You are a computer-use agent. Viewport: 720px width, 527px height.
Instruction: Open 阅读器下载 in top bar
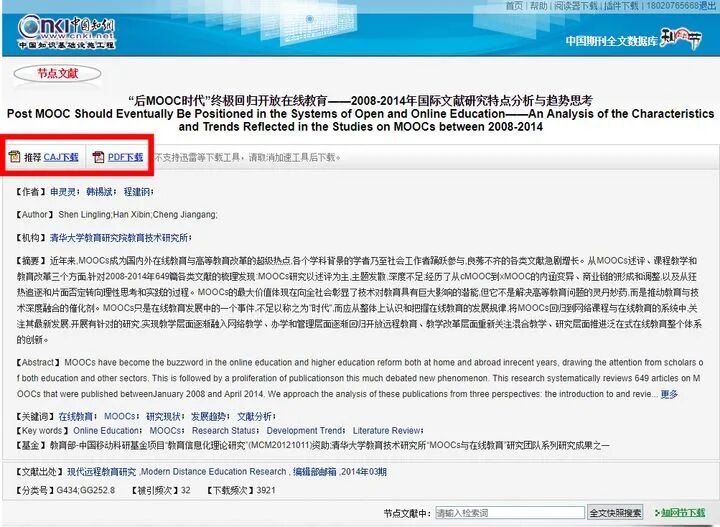pos(576,6)
